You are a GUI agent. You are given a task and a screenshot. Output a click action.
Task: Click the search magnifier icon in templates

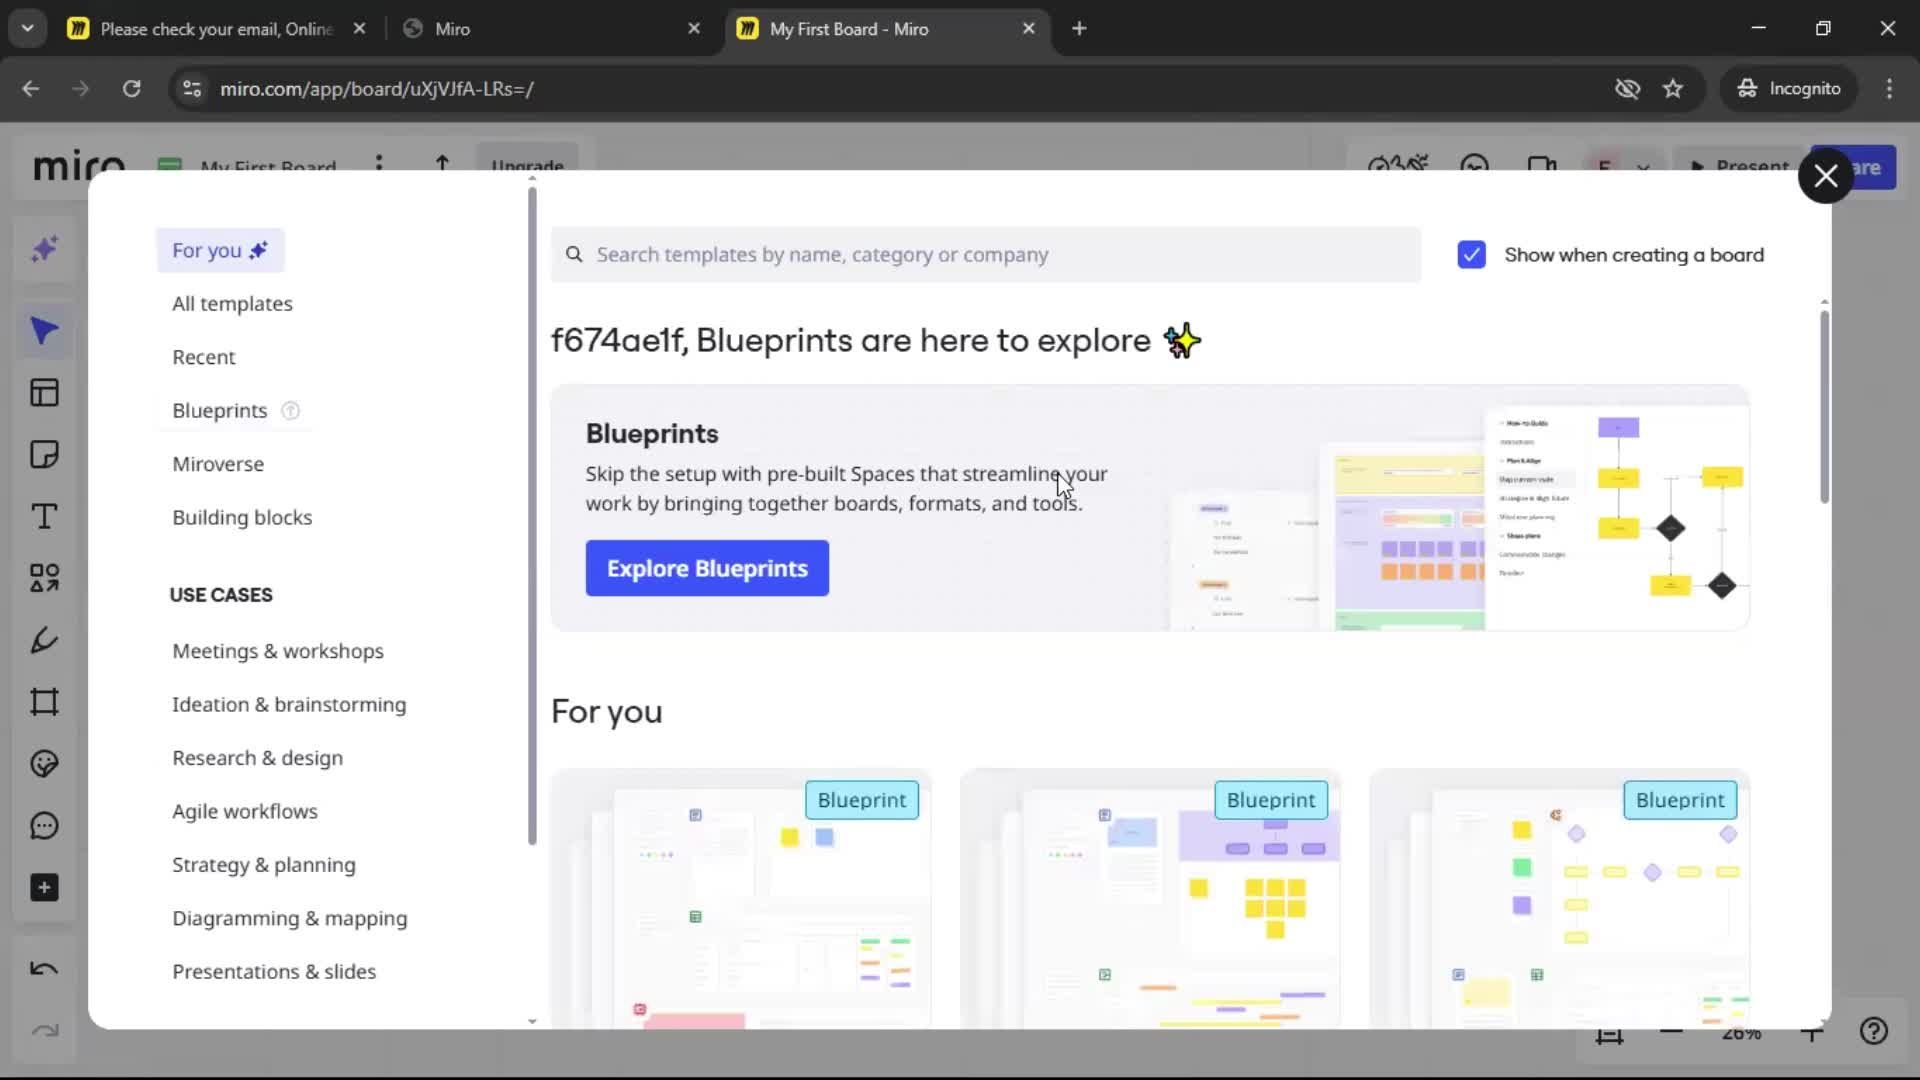click(x=574, y=255)
